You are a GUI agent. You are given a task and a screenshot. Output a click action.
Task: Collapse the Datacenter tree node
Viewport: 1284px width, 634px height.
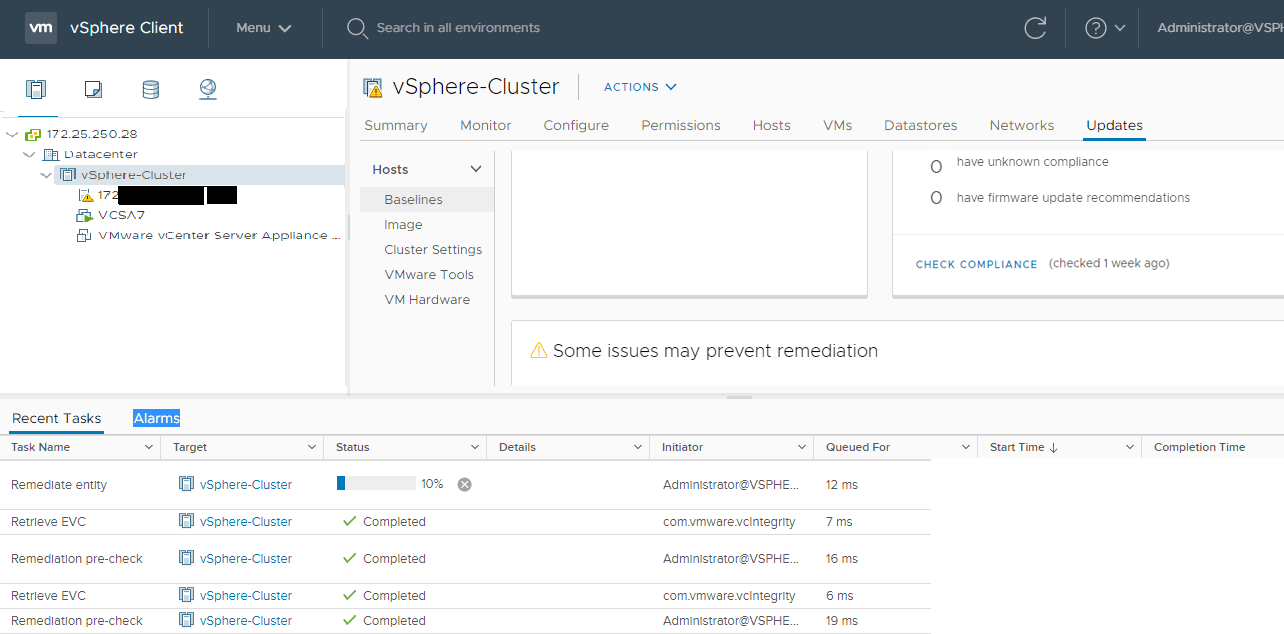pos(29,155)
